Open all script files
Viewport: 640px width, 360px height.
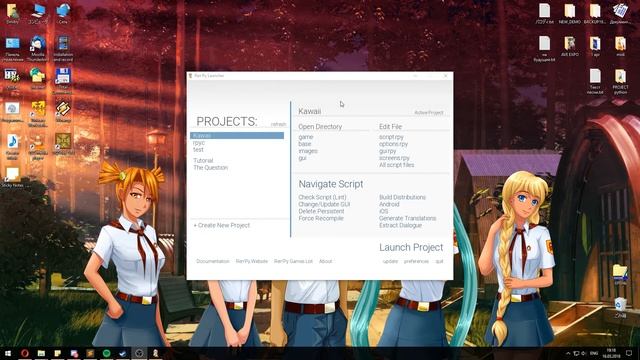(x=396, y=165)
